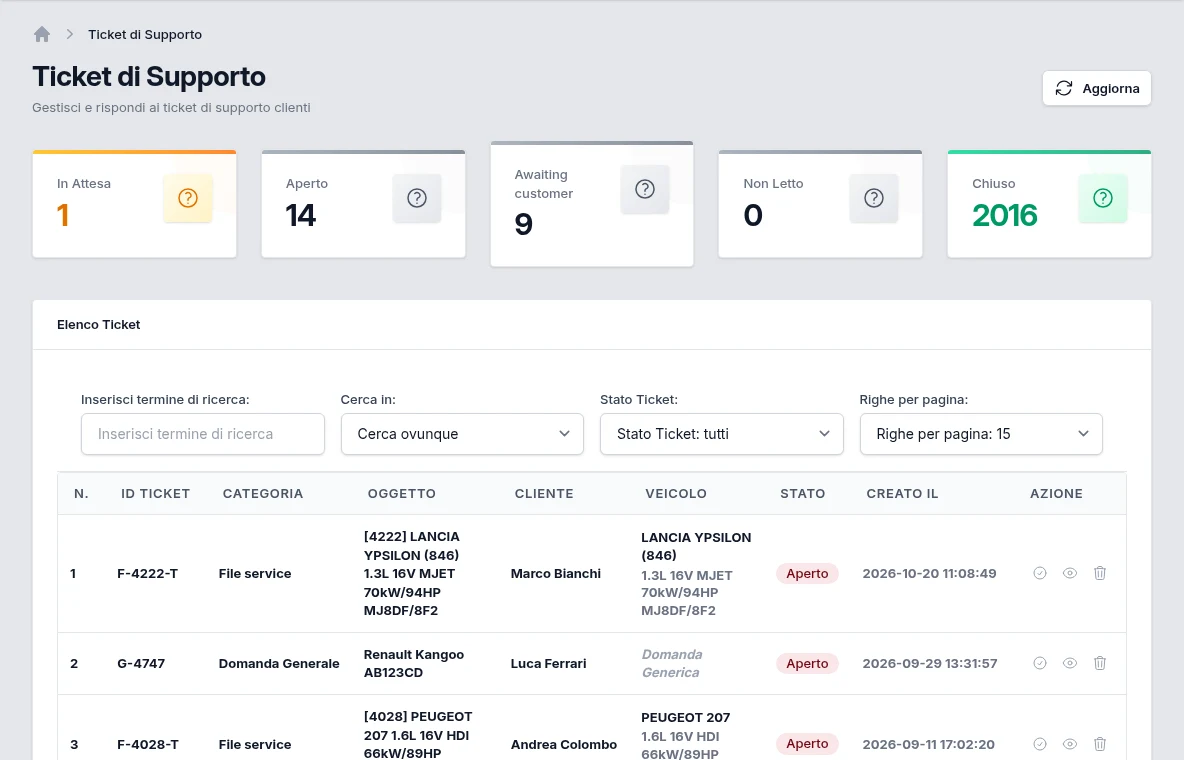
Task: Click Aperto status badge for Luca Ferrari
Action: 807,663
